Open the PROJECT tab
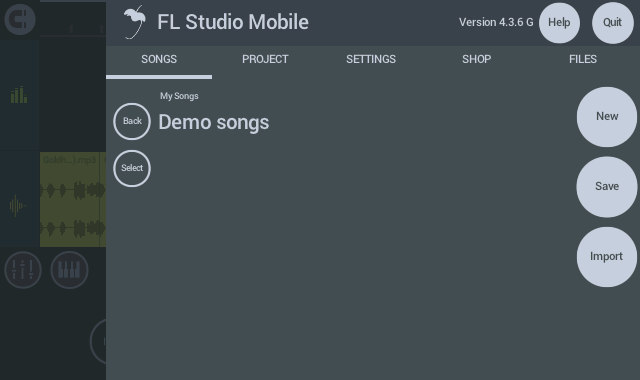The width and height of the screenshot is (640, 380). (x=265, y=60)
